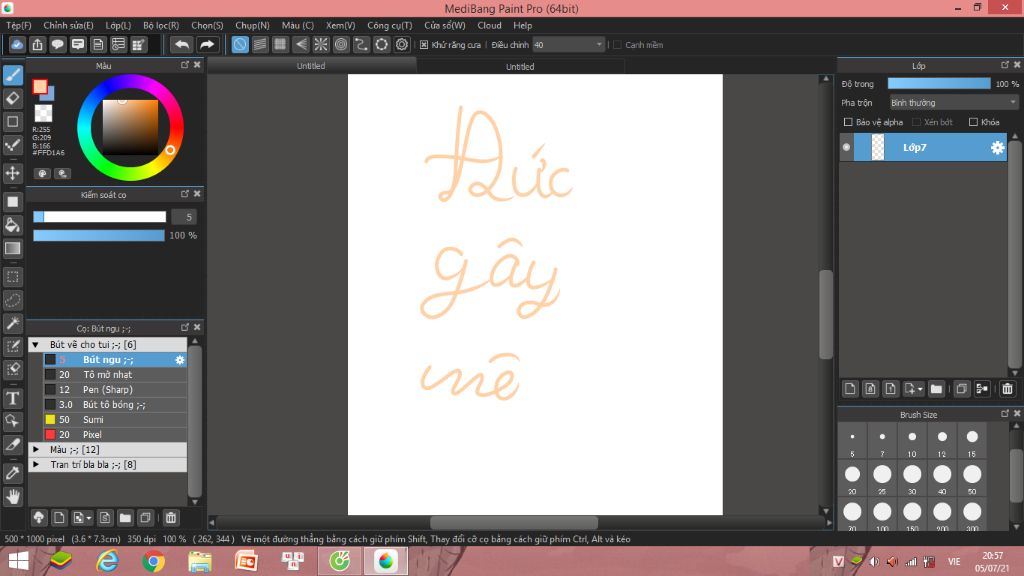Screen dimensions: 1024x576
Task: Expand Tran trí bla bla brush group
Action: pyautogui.click(x=36, y=465)
